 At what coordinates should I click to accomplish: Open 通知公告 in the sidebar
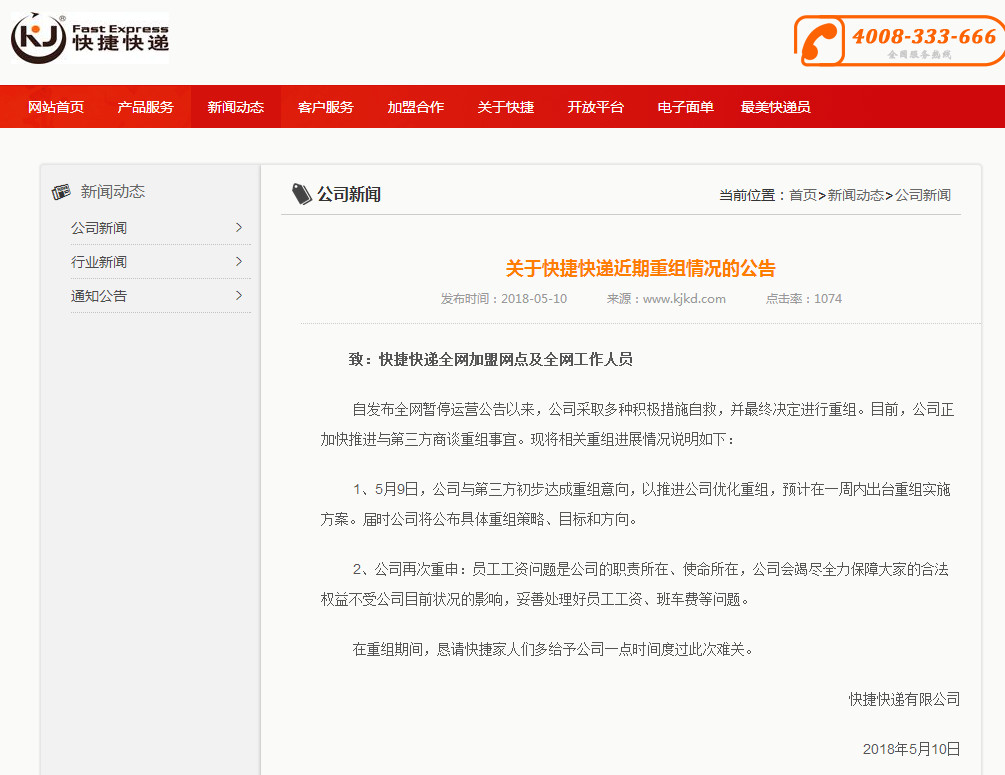[x=99, y=296]
